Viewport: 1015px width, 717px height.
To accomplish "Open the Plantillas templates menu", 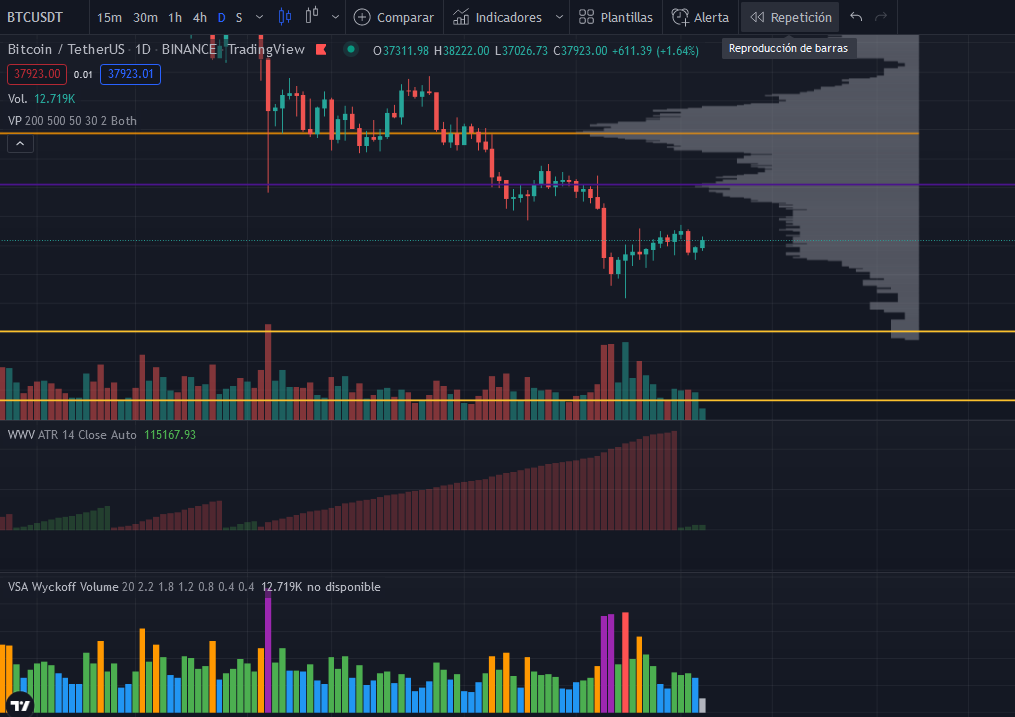I will [x=616, y=17].
